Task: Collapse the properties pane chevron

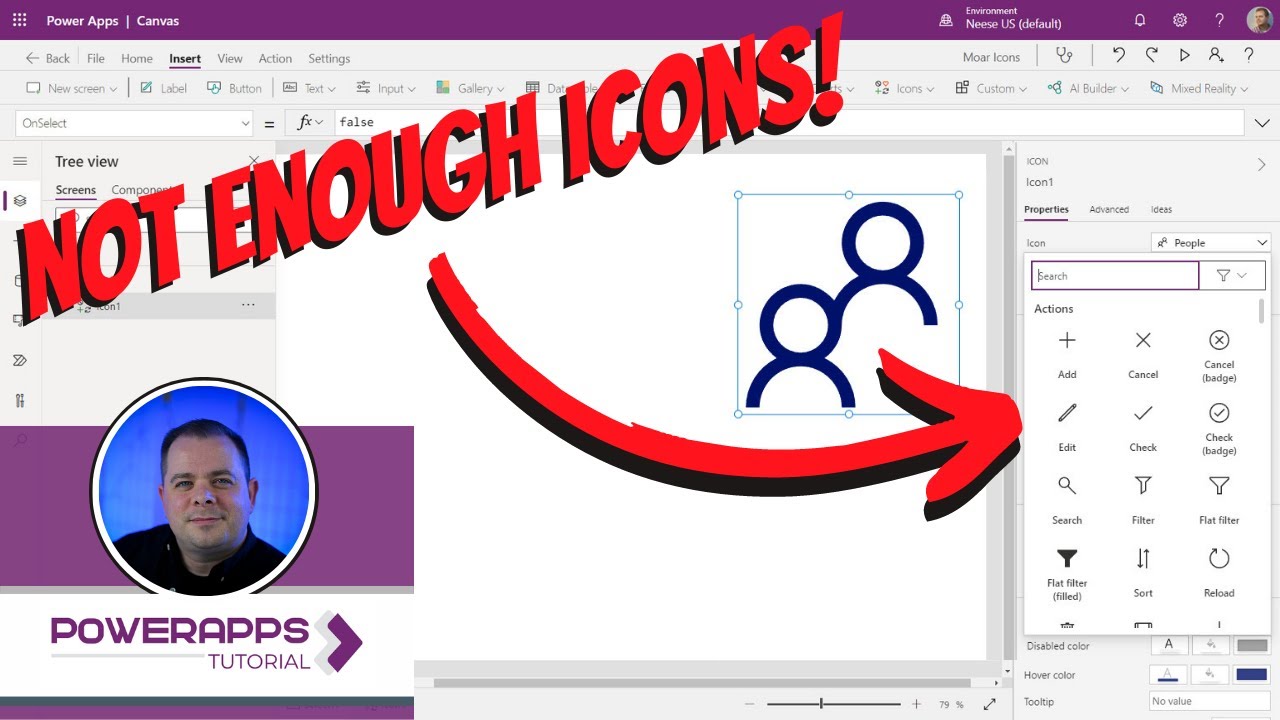Action: click(1261, 165)
